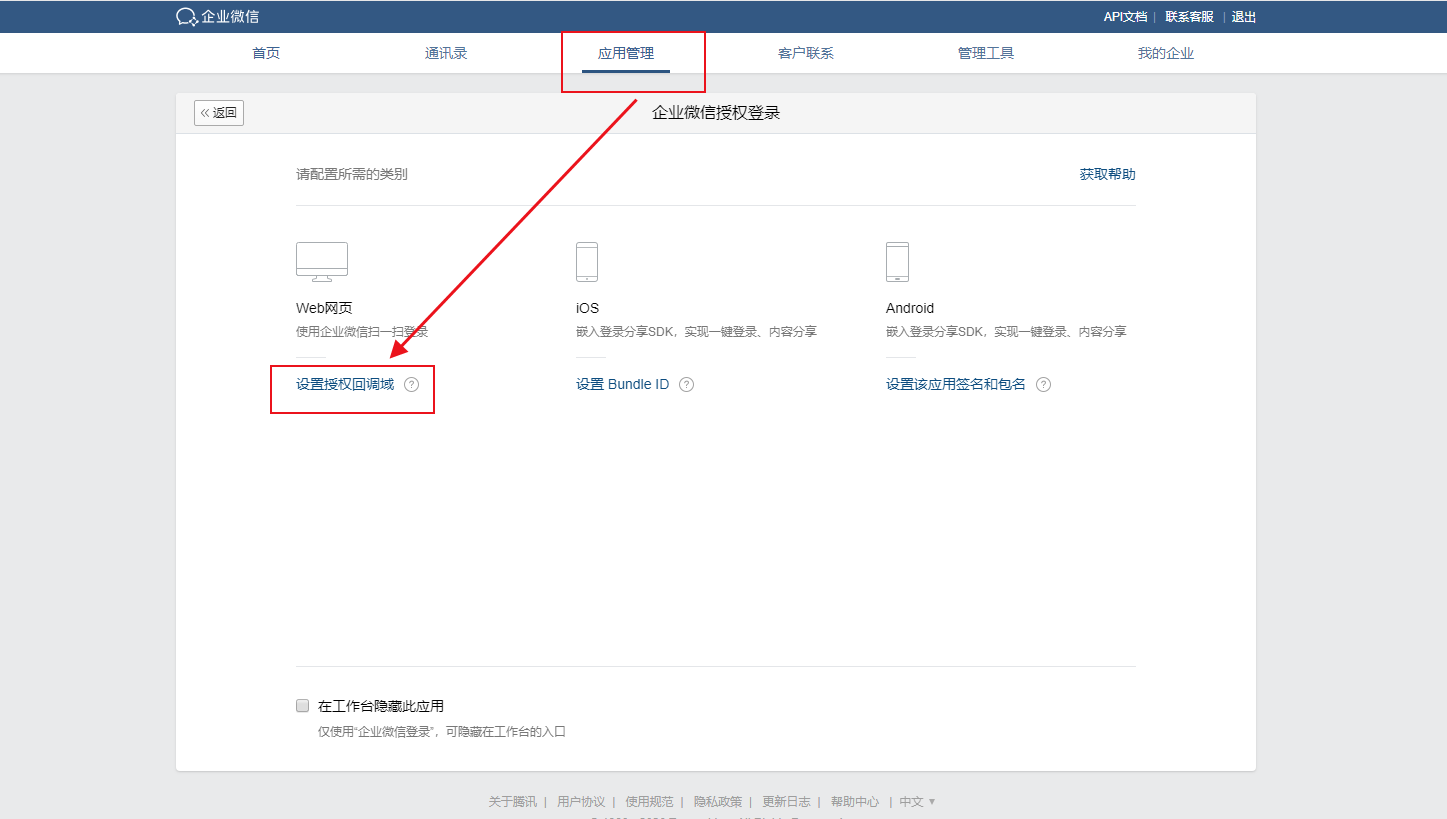Open 设置 Bundle ID link
The height and width of the screenshot is (819, 1447).
click(x=622, y=385)
